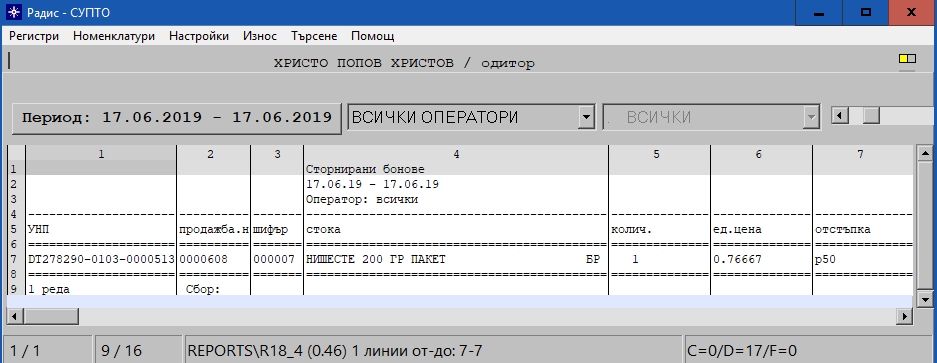This screenshot has height=363, width=937.
Task: Click the left arrow of the slider bar
Action: tap(840, 116)
